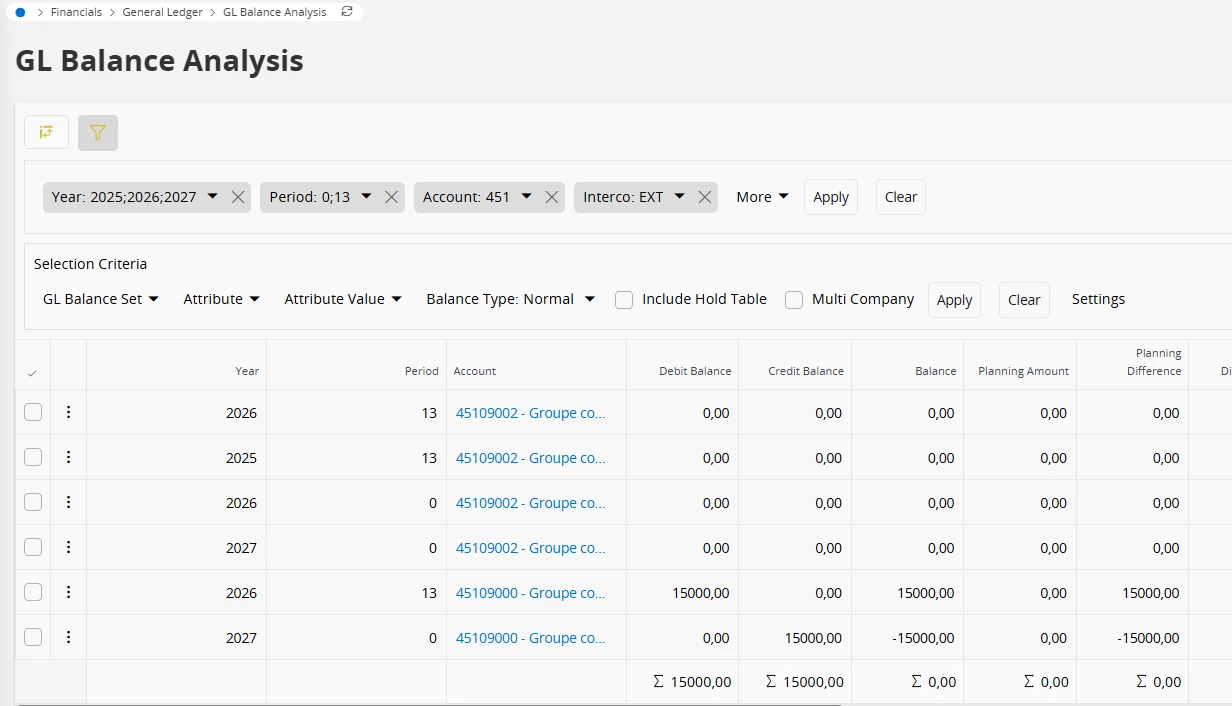The width and height of the screenshot is (1232, 706).
Task: Check the Include Hold Table checkbox
Action: (x=624, y=300)
